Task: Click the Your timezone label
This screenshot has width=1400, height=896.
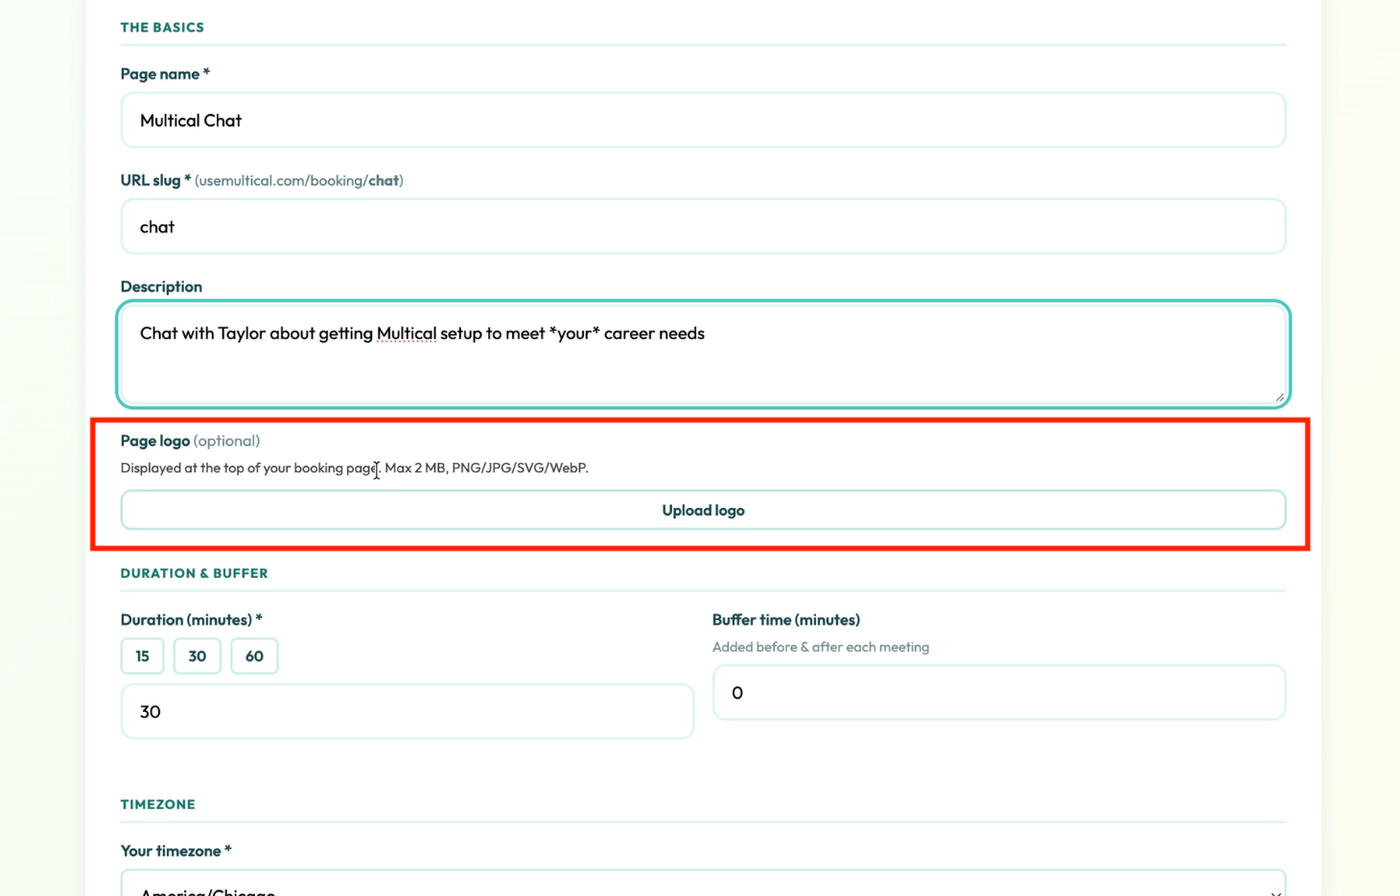Action: point(175,851)
